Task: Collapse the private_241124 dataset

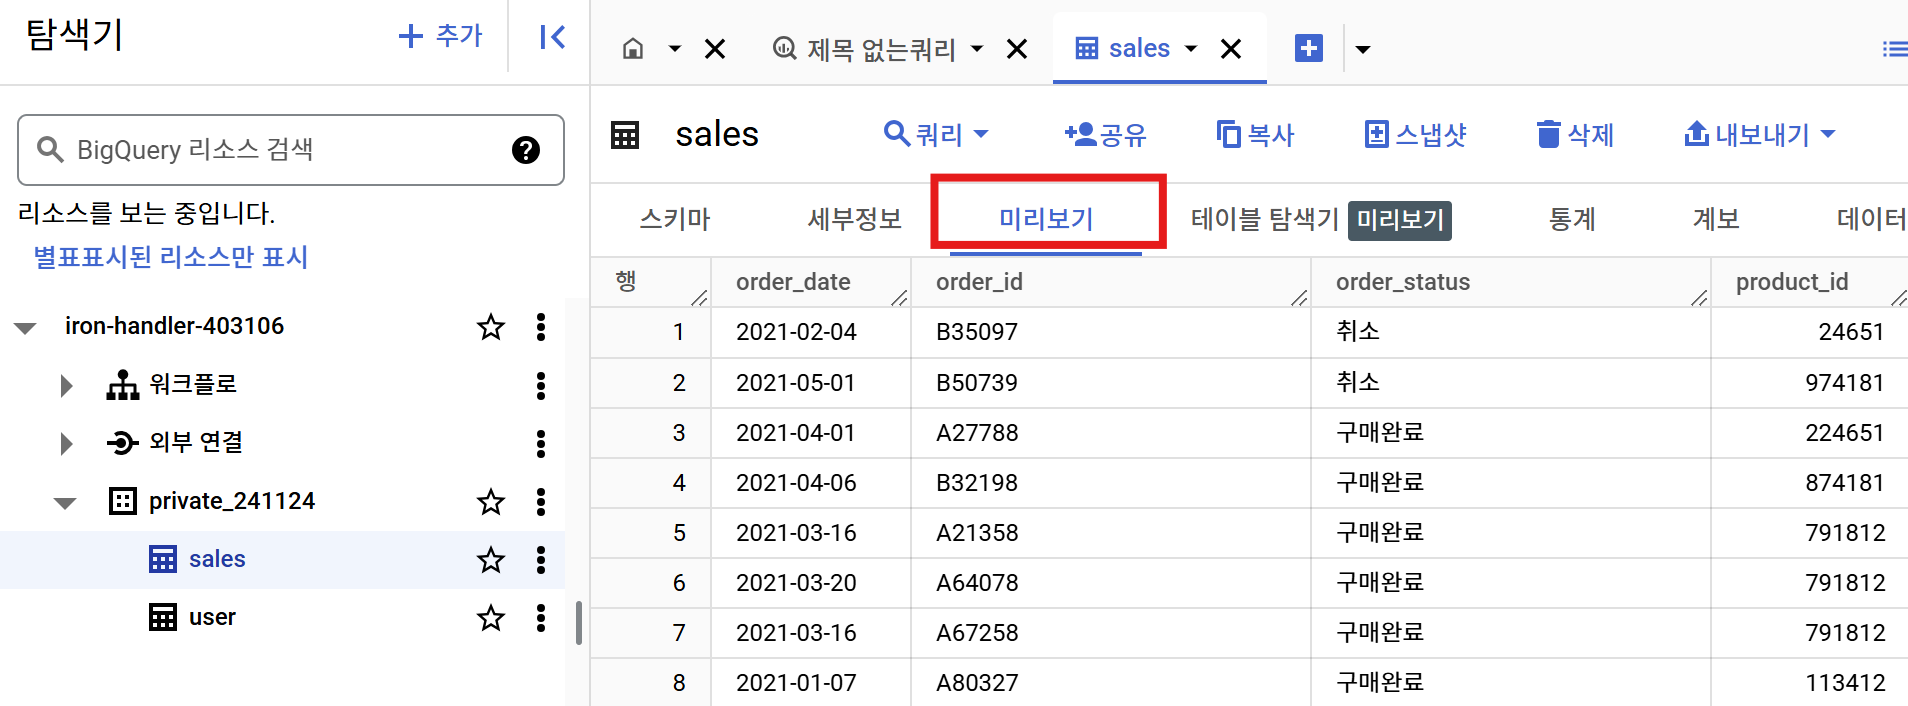Action: click(65, 502)
